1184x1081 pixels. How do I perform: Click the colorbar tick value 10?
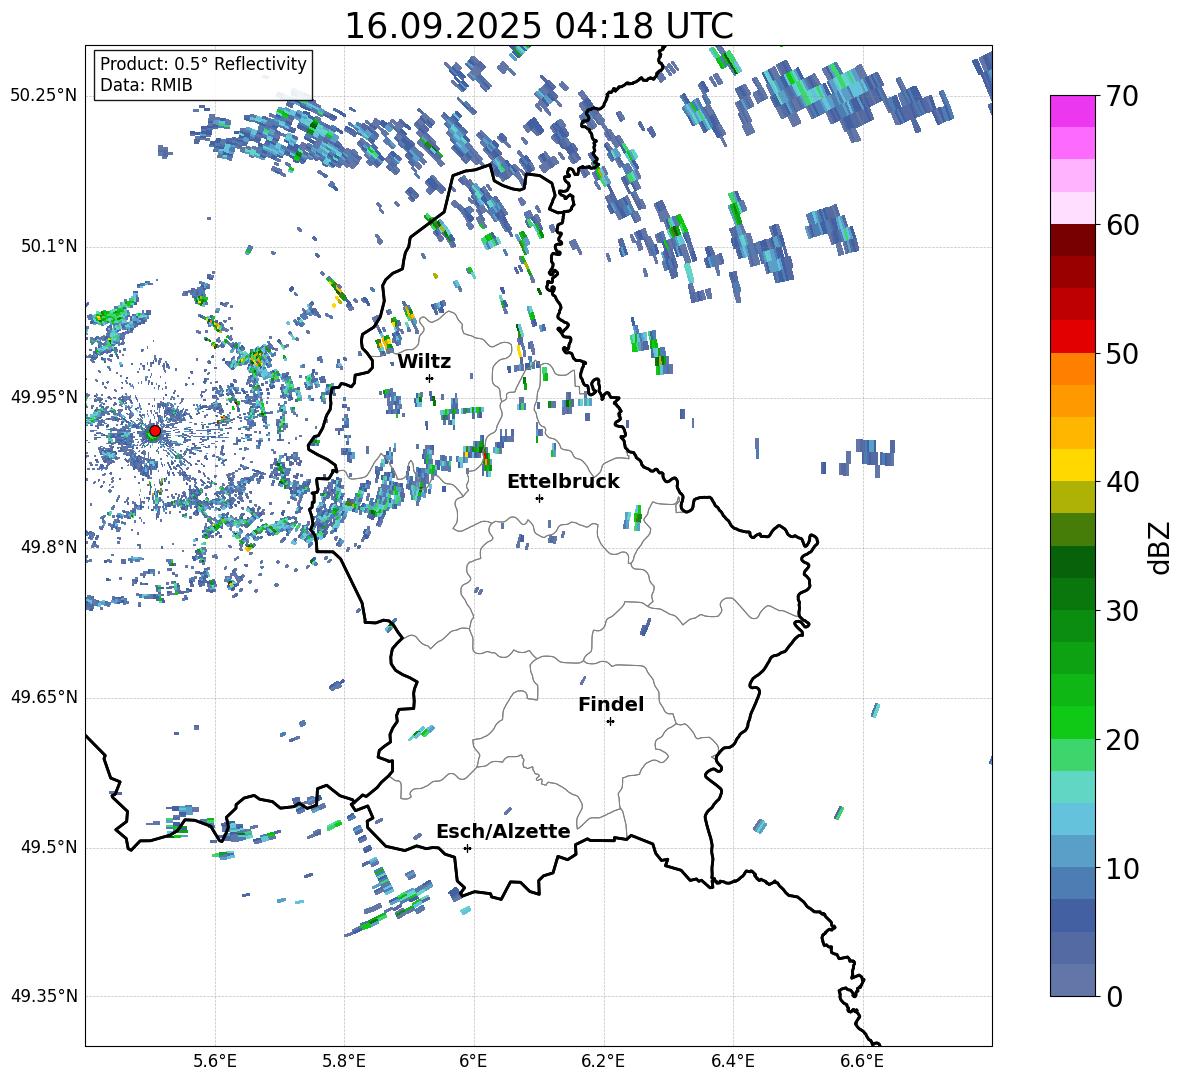pos(1121,868)
